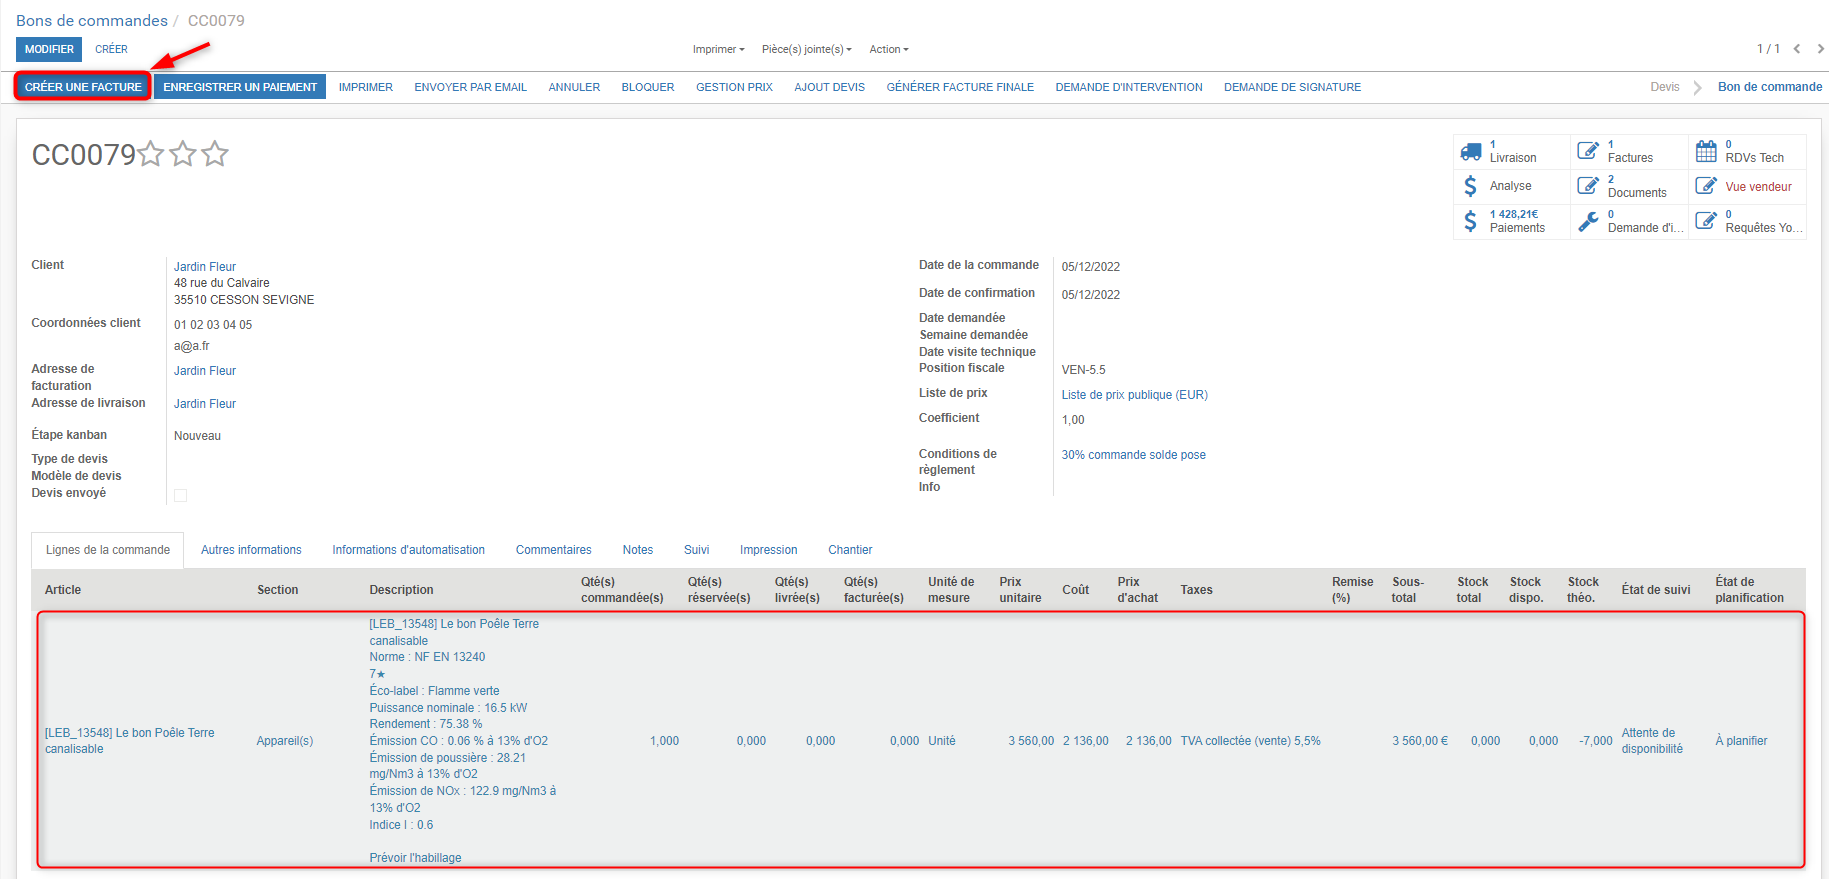Sort by the Description column header
1829x879 pixels.
pyautogui.click(x=401, y=590)
